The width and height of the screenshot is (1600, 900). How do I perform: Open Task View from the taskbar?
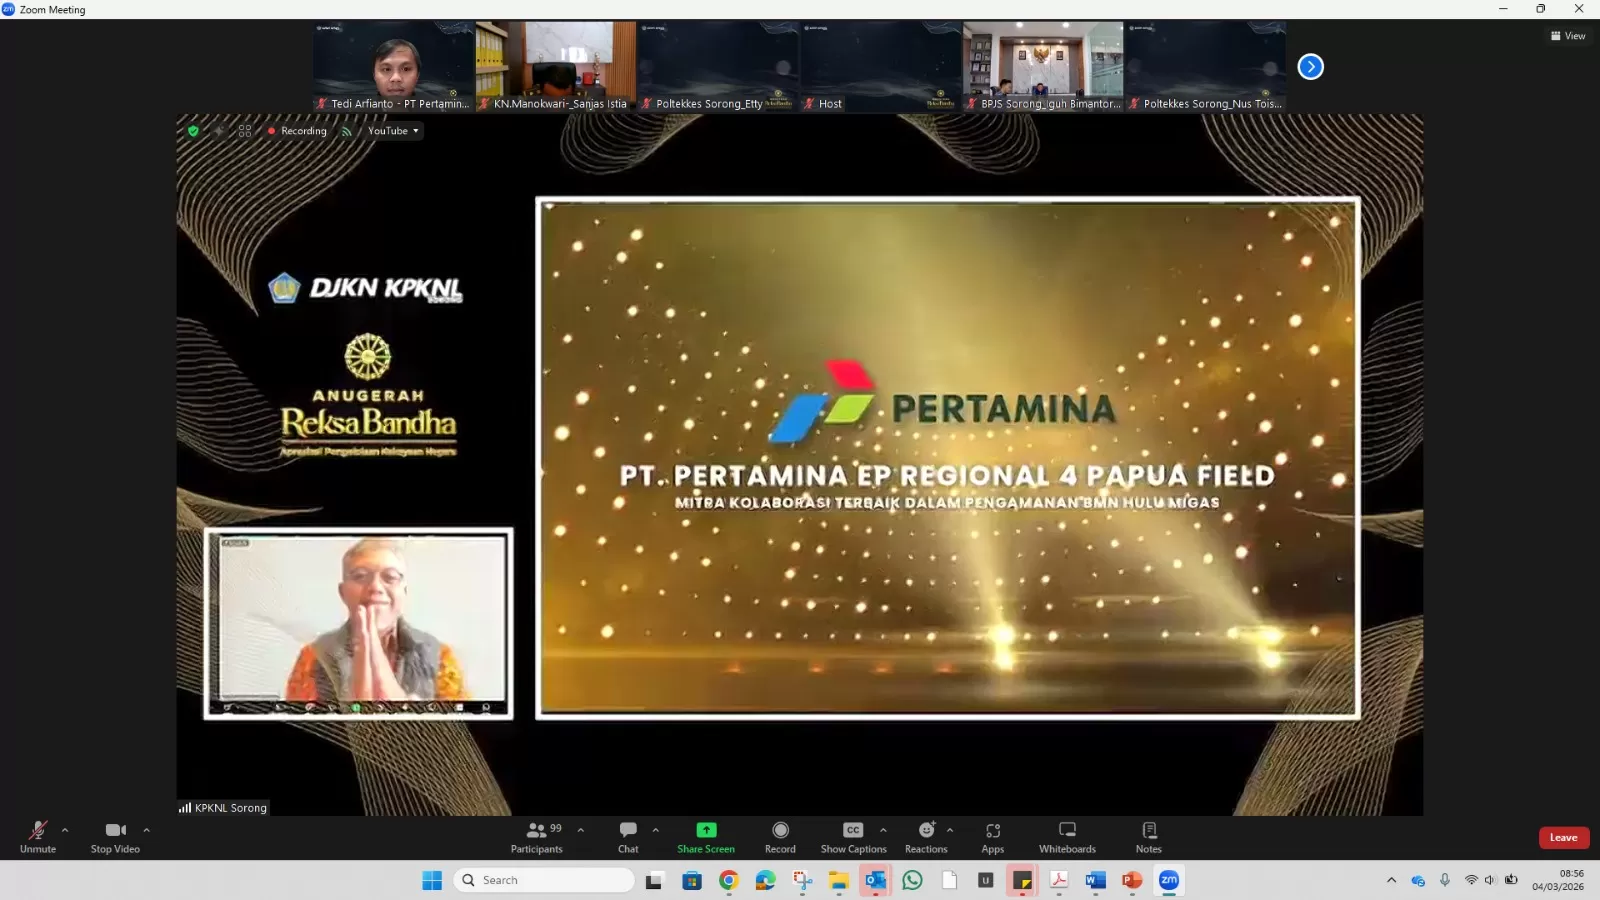[654, 880]
